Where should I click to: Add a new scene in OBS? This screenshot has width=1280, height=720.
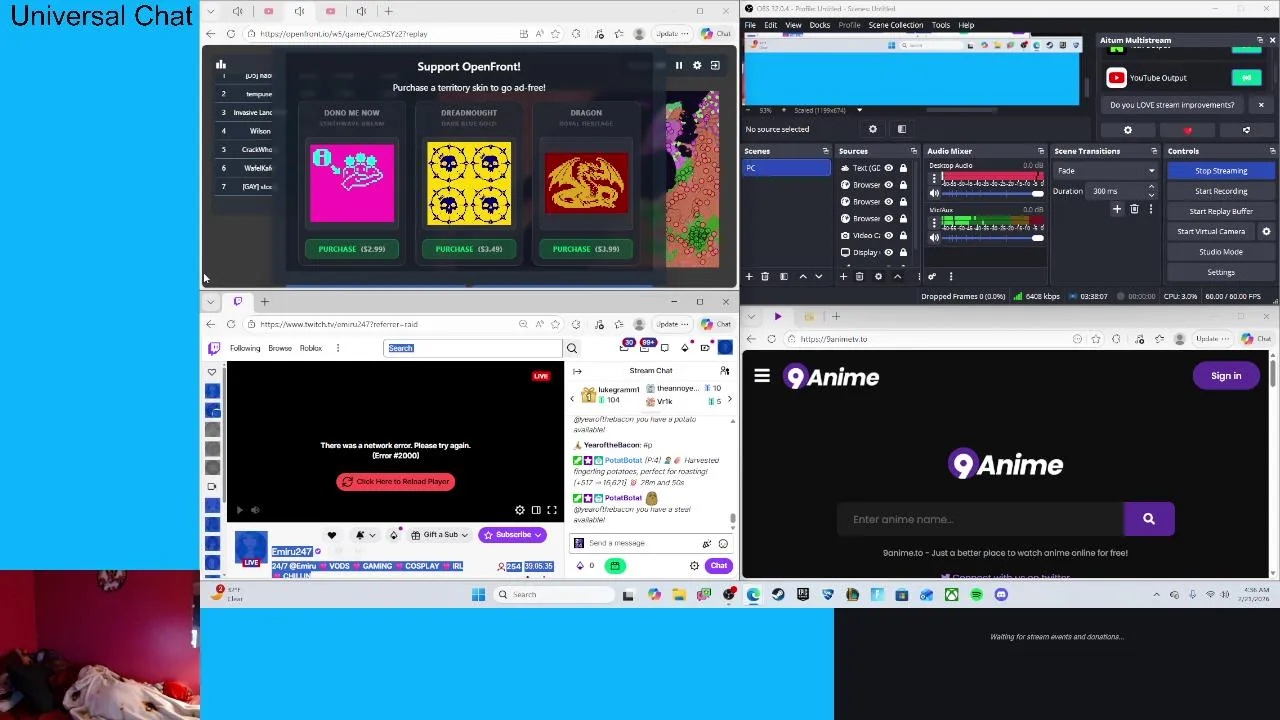click(x=748, y=277)
